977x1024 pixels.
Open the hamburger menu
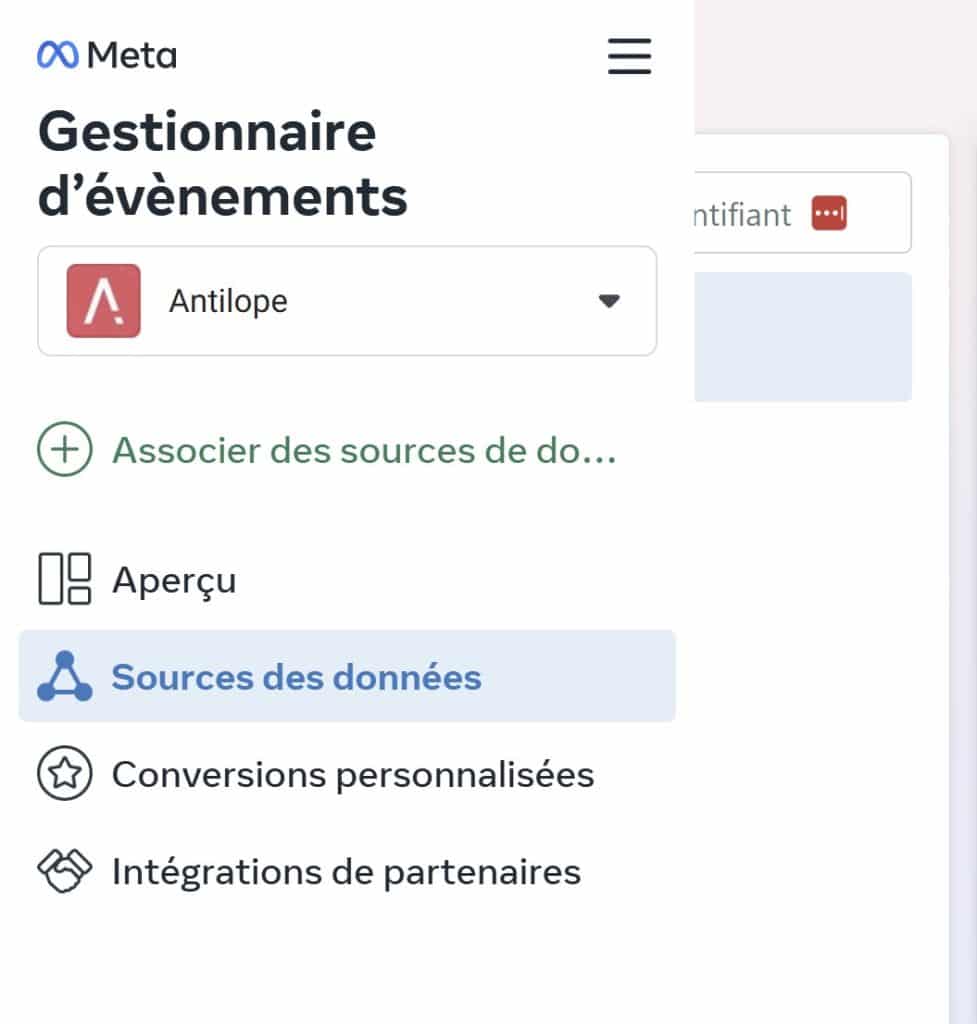(629, 56)
